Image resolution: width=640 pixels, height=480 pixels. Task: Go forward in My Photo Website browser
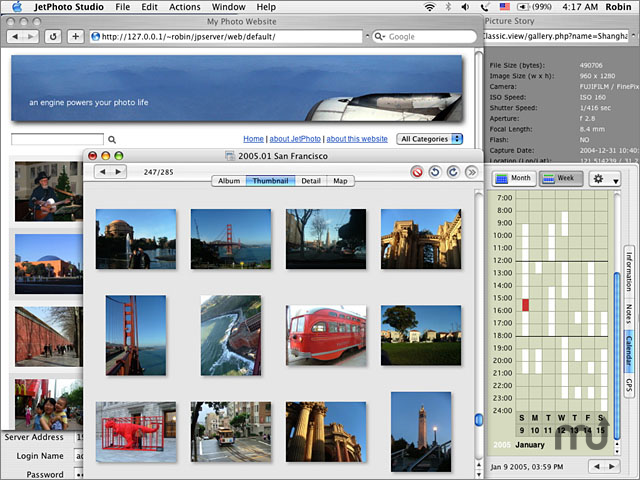coord(31,37)
